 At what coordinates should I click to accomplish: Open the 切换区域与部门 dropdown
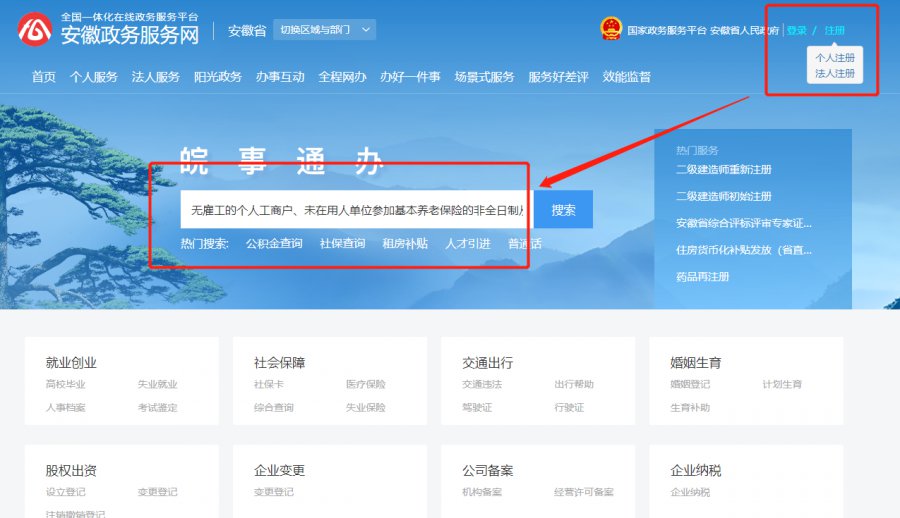pyautogui.click(x=324, y=29)
